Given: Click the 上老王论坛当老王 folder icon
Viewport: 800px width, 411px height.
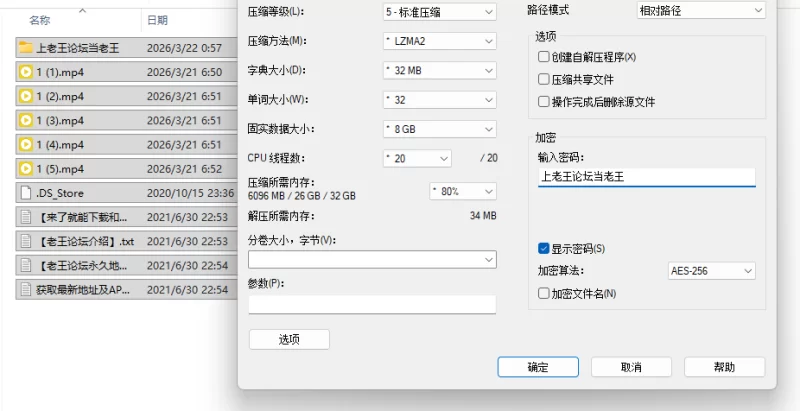Looking at the screenshot, I should (x=26, y=48).
